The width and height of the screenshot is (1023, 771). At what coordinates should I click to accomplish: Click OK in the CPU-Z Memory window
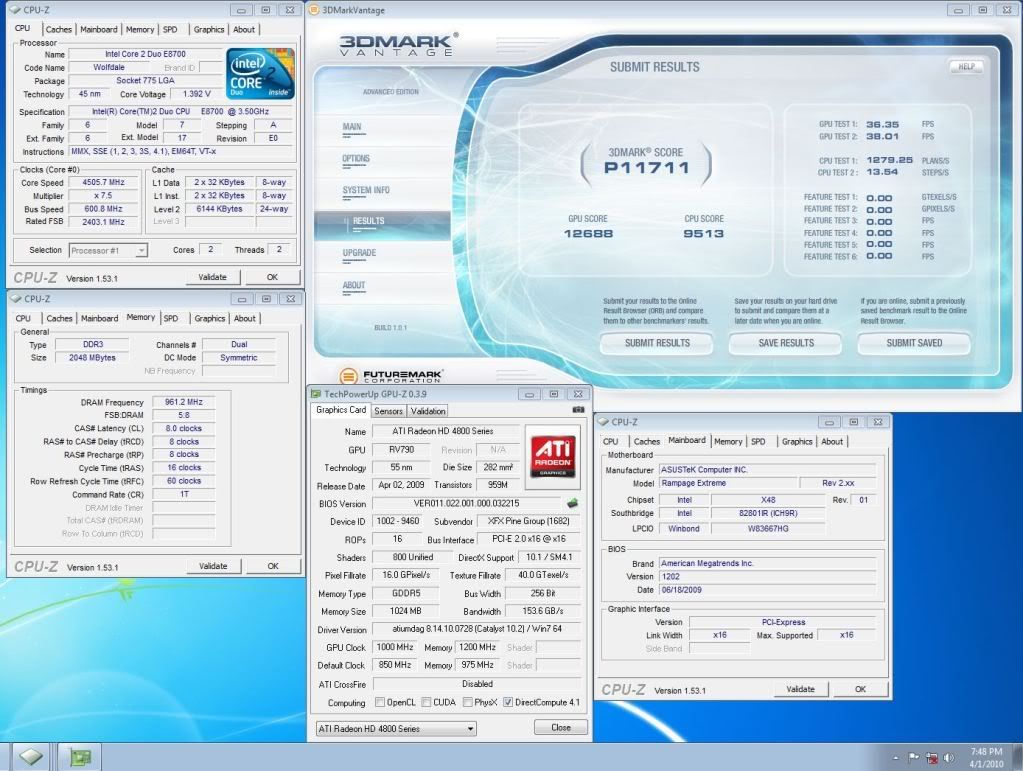[273, 566]
